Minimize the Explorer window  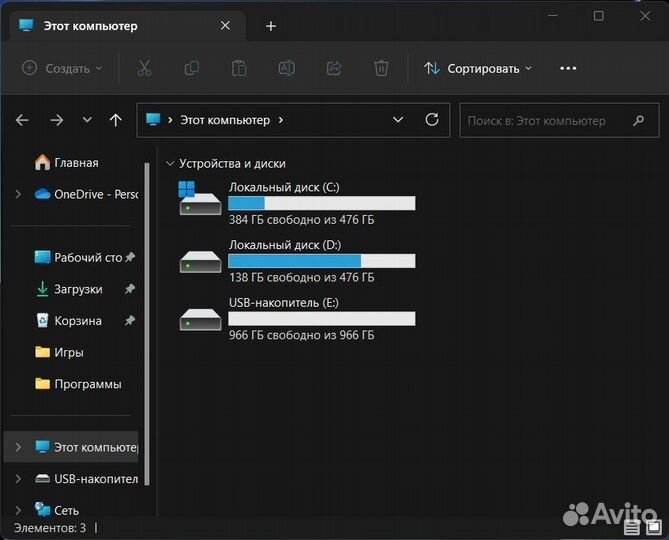tap(553, 16)
